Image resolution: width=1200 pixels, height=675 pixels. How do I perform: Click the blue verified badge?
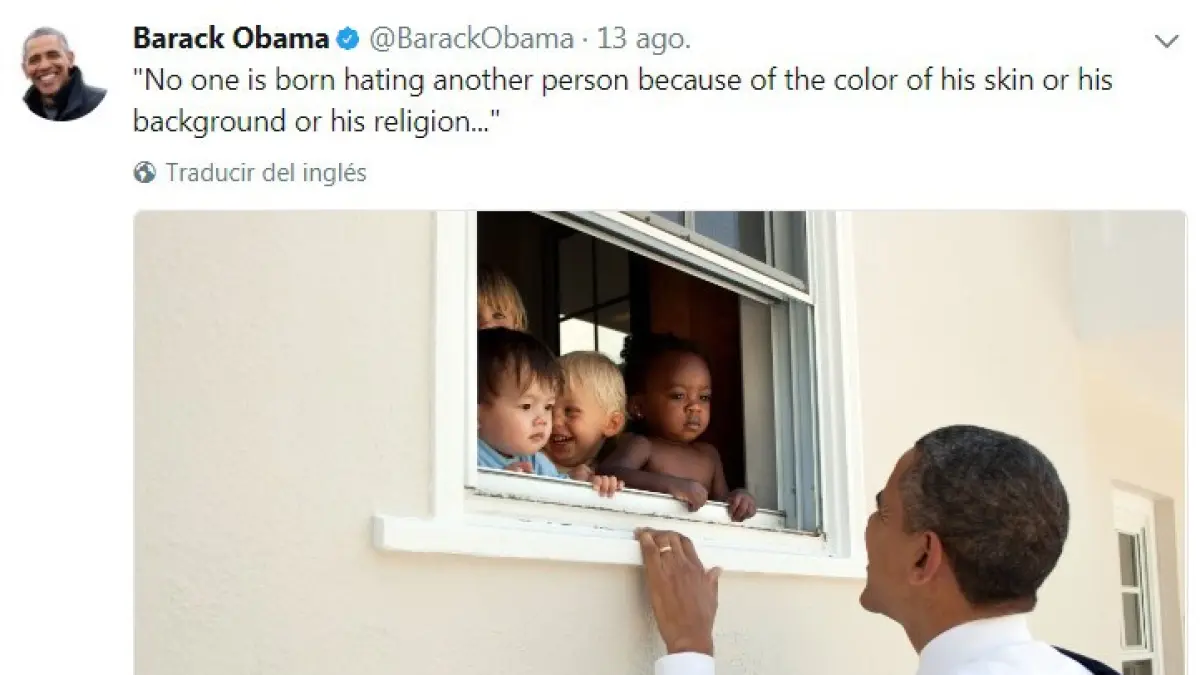[348, 40]
